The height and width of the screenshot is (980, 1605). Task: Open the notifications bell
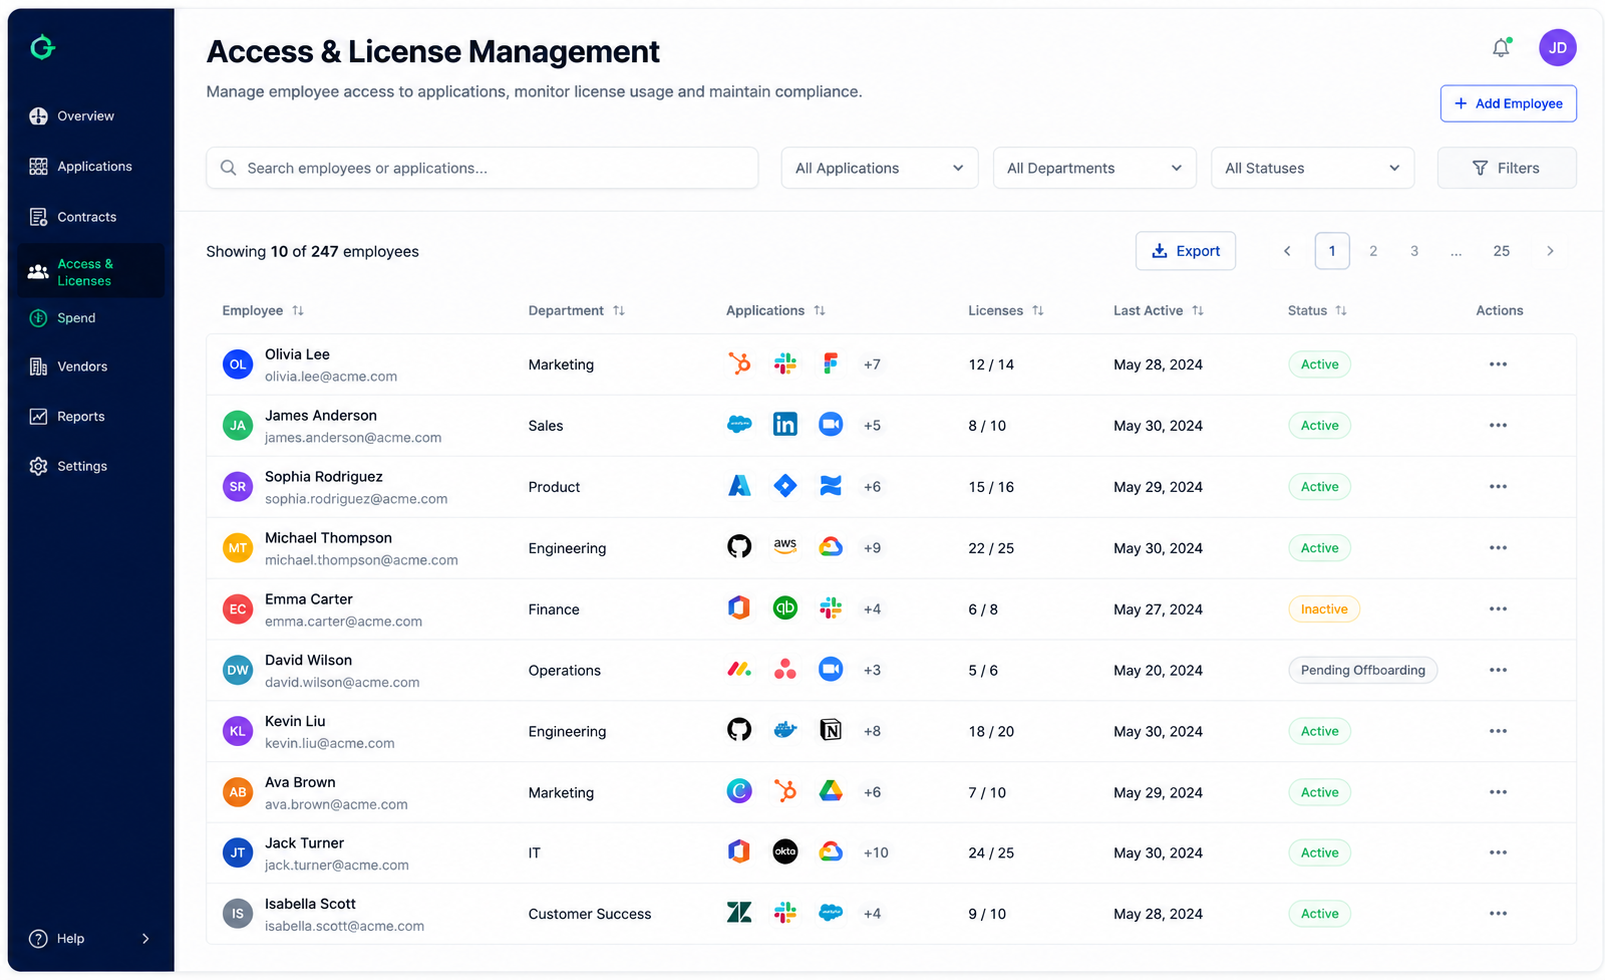pos(1501,47)
